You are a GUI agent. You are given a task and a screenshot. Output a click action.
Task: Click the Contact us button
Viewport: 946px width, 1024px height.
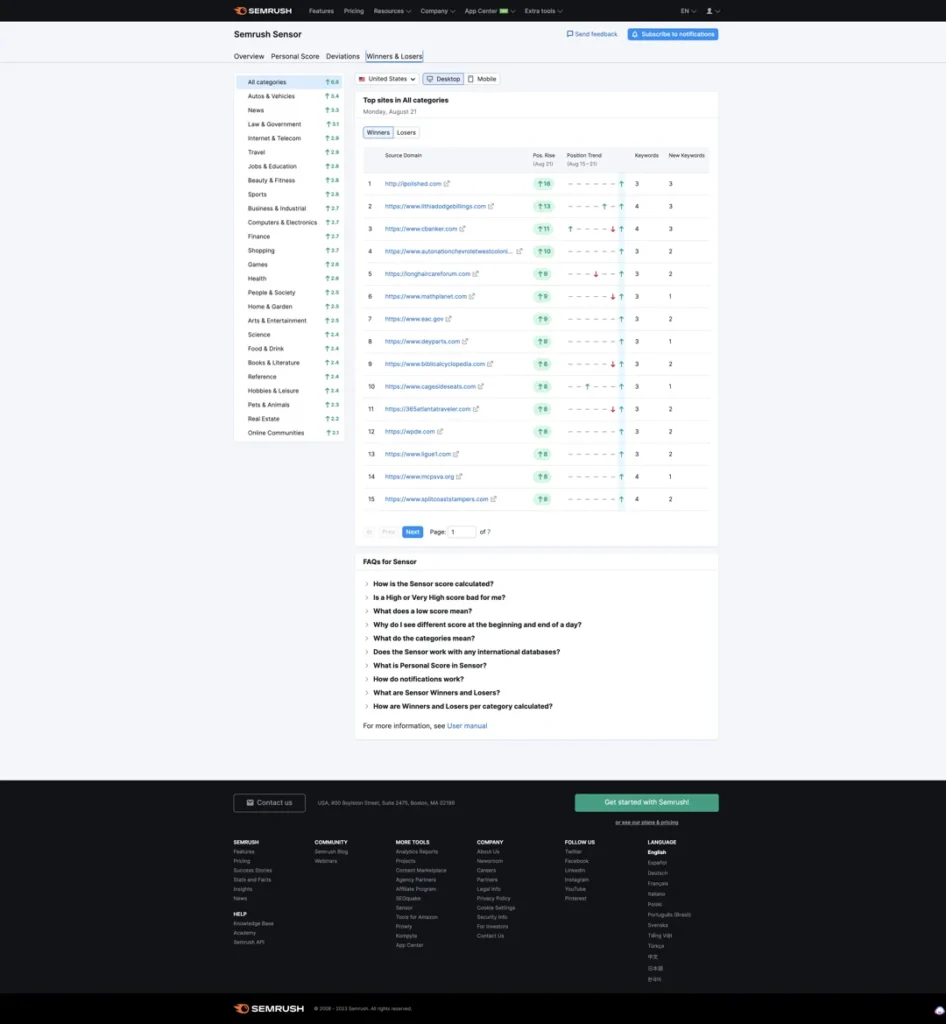(270, 803)
